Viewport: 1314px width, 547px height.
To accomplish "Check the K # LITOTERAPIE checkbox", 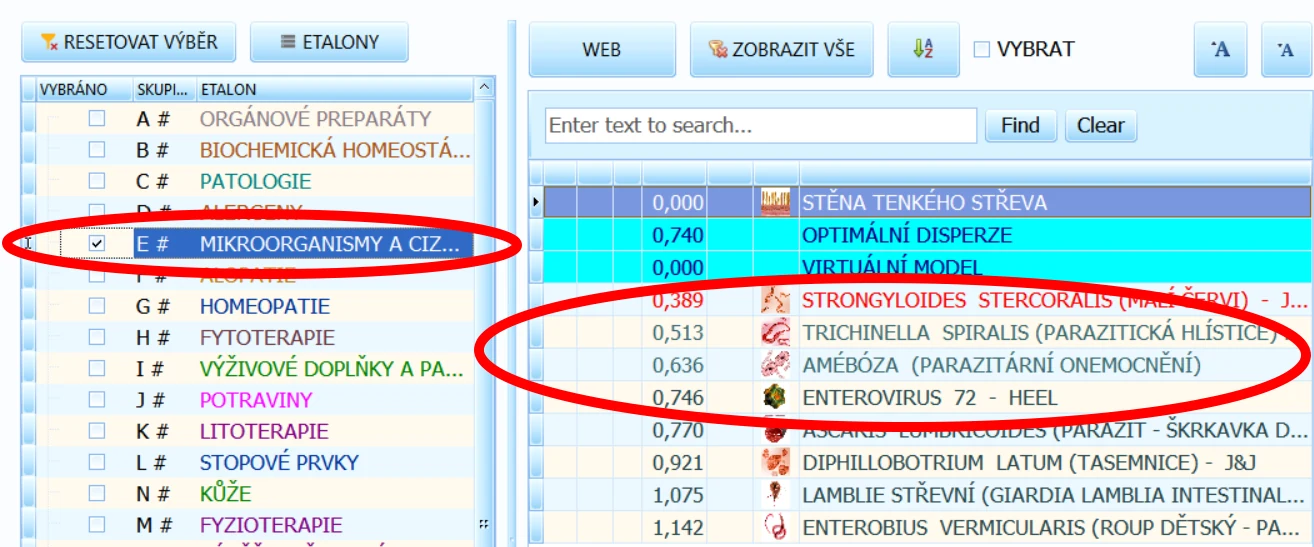I will [97, 431].
